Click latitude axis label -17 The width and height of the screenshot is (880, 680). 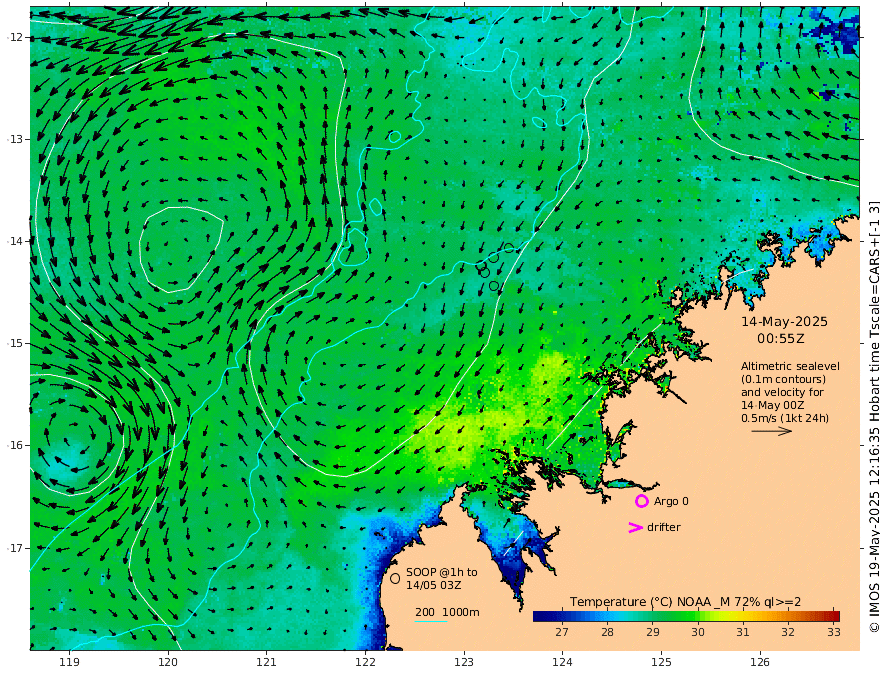15,548
